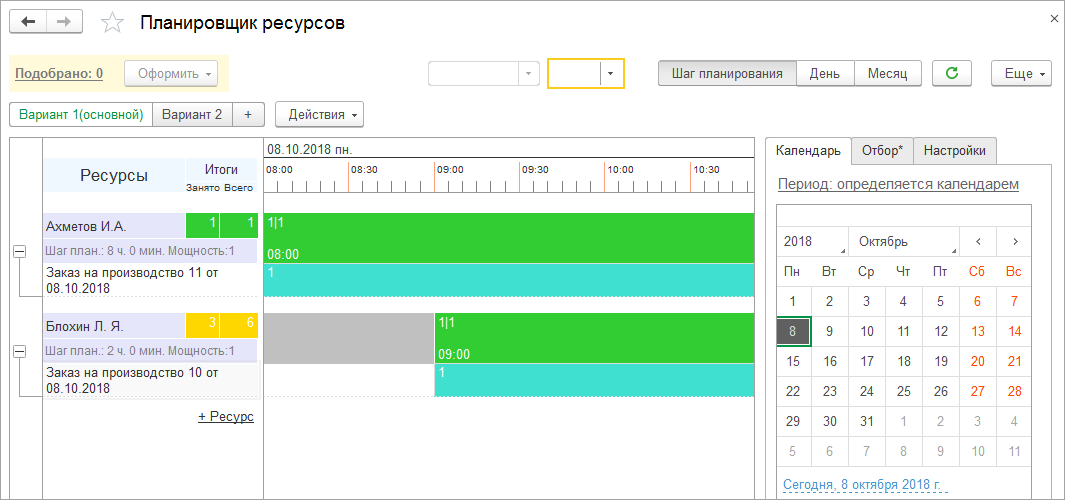Open the Действия dropdown menu
The height and width of the screenshot is (500, 1065).
click(x=319, y=114)
